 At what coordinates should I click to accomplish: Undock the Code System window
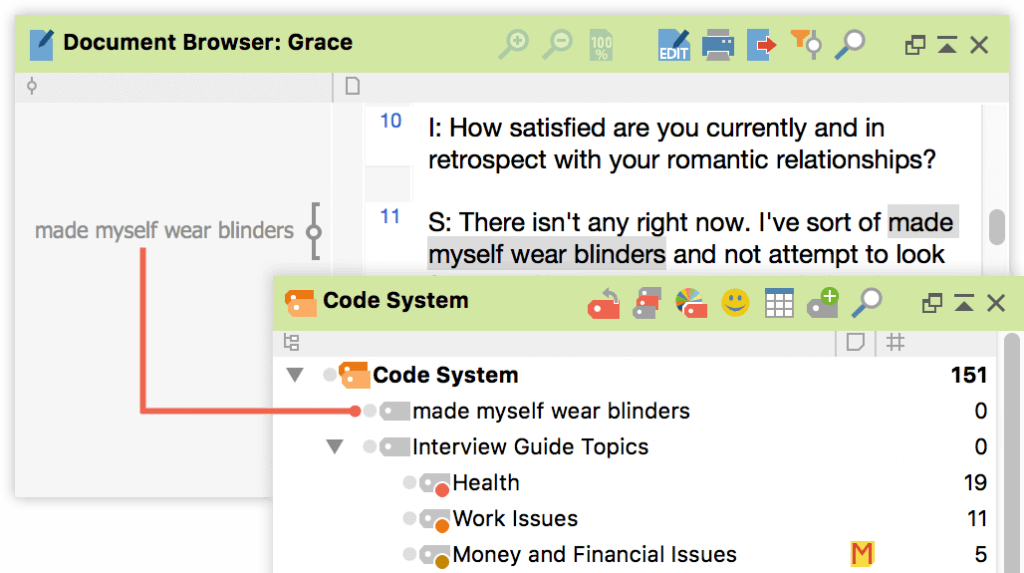pyautogui.click(x=932, y=303)
